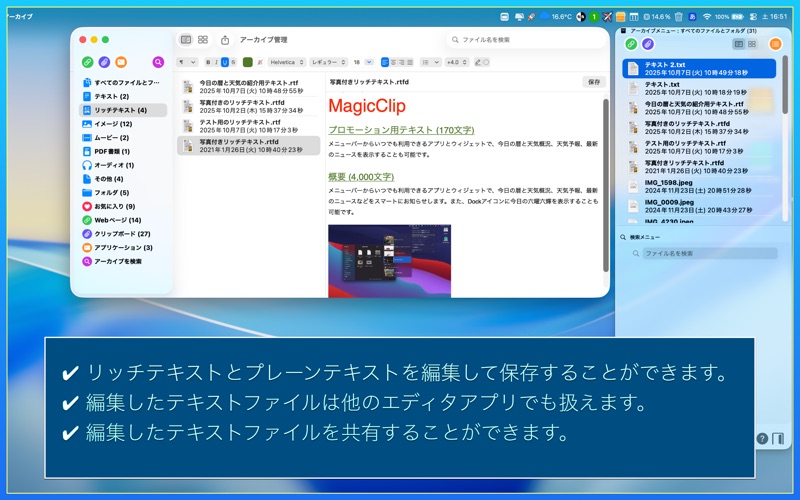Align text center

click(393, 62)
